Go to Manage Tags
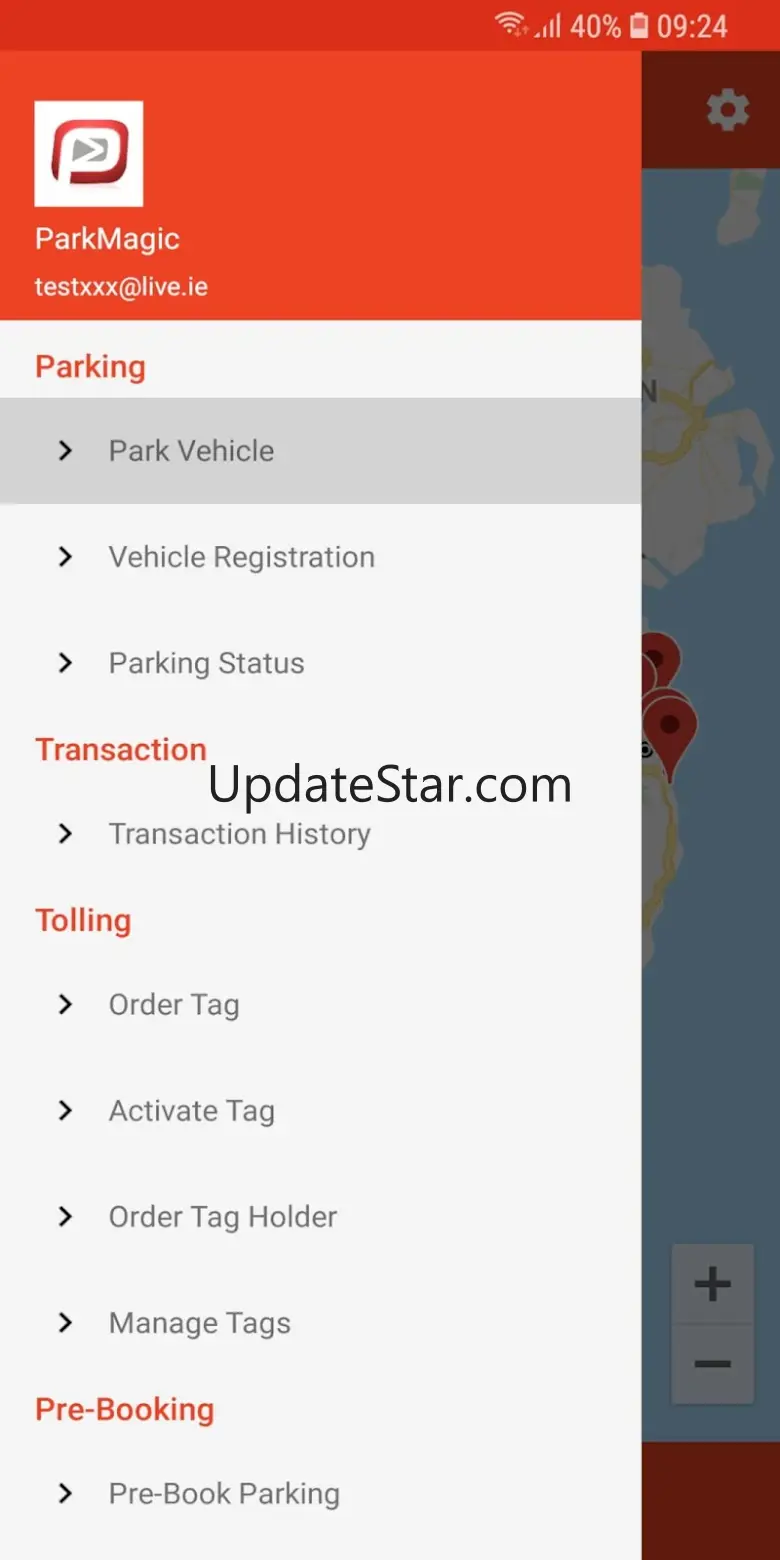 point(320,1322)
